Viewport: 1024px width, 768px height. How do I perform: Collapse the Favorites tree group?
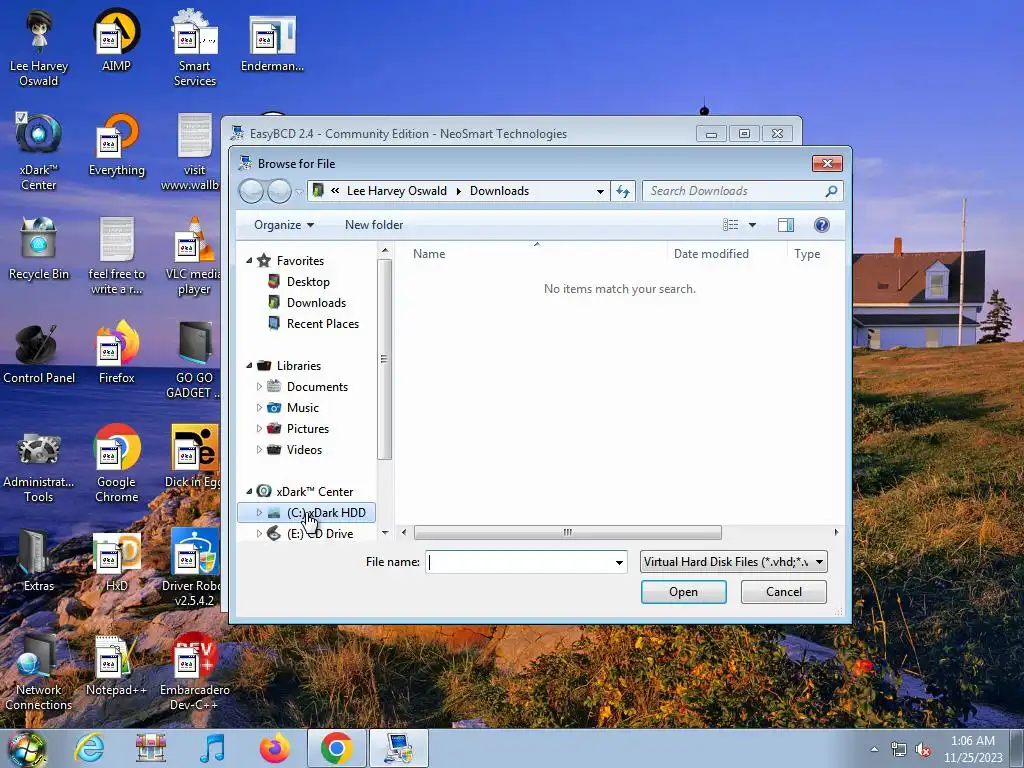pyautogui.click(x=249, y=261)
